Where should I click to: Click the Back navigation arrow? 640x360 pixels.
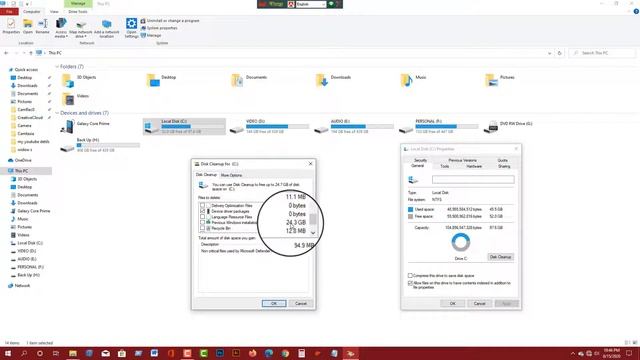pyautogui.click(x=6, y=53)
